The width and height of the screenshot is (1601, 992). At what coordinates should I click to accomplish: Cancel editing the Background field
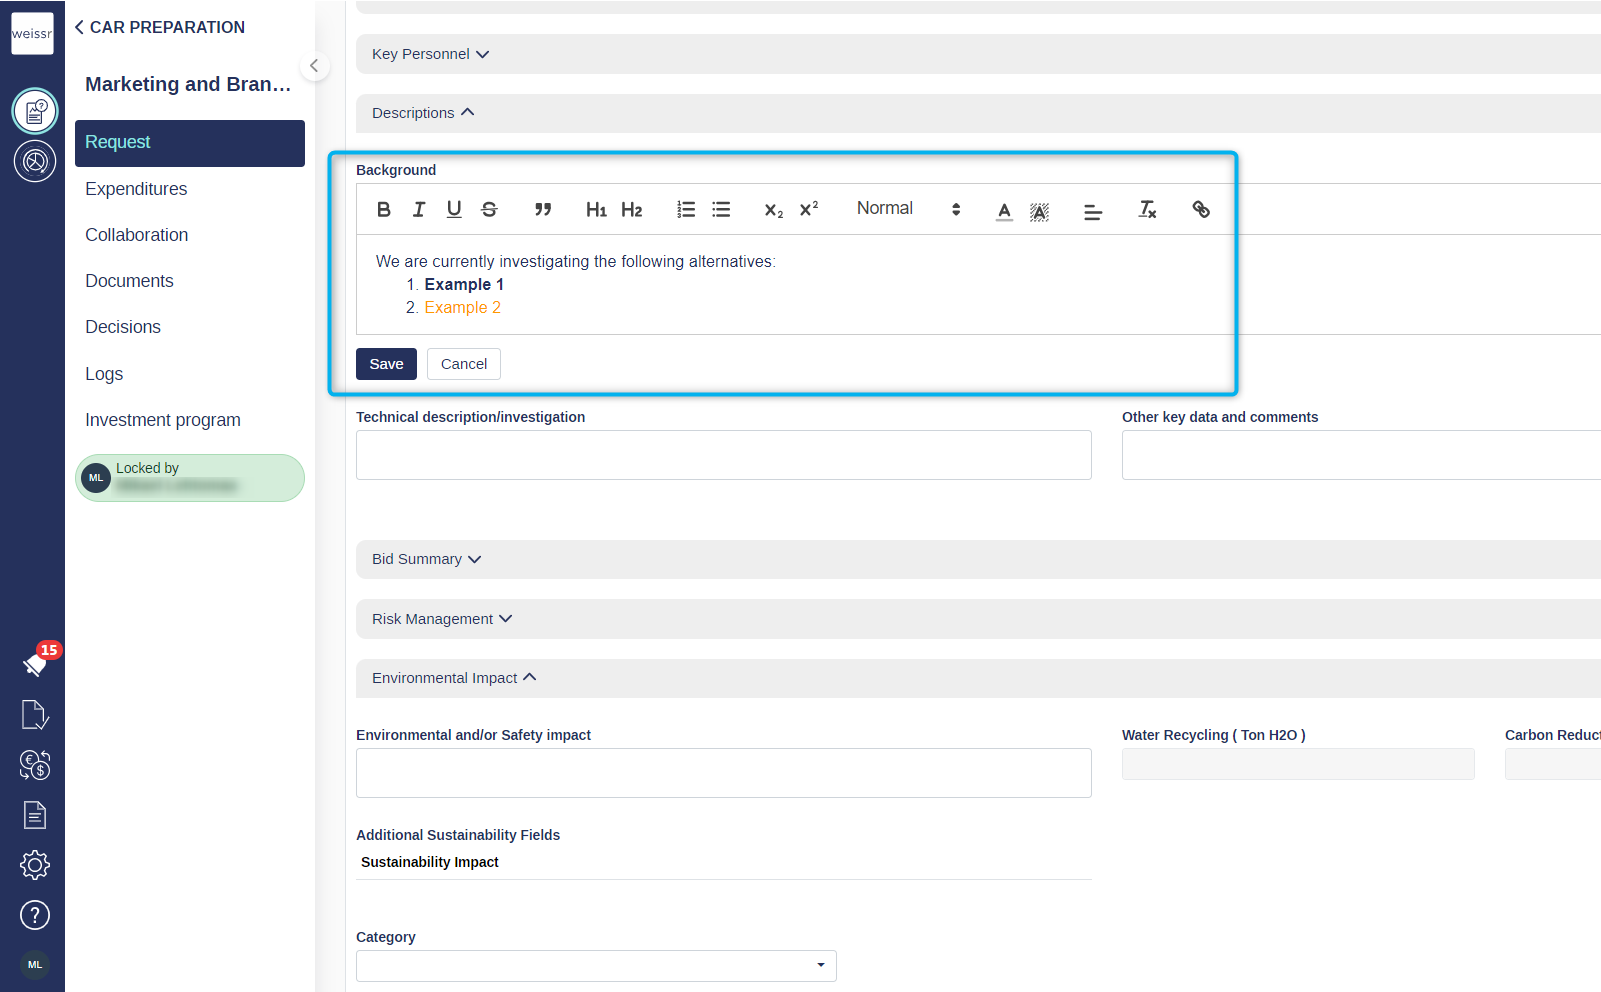(464, 364)
